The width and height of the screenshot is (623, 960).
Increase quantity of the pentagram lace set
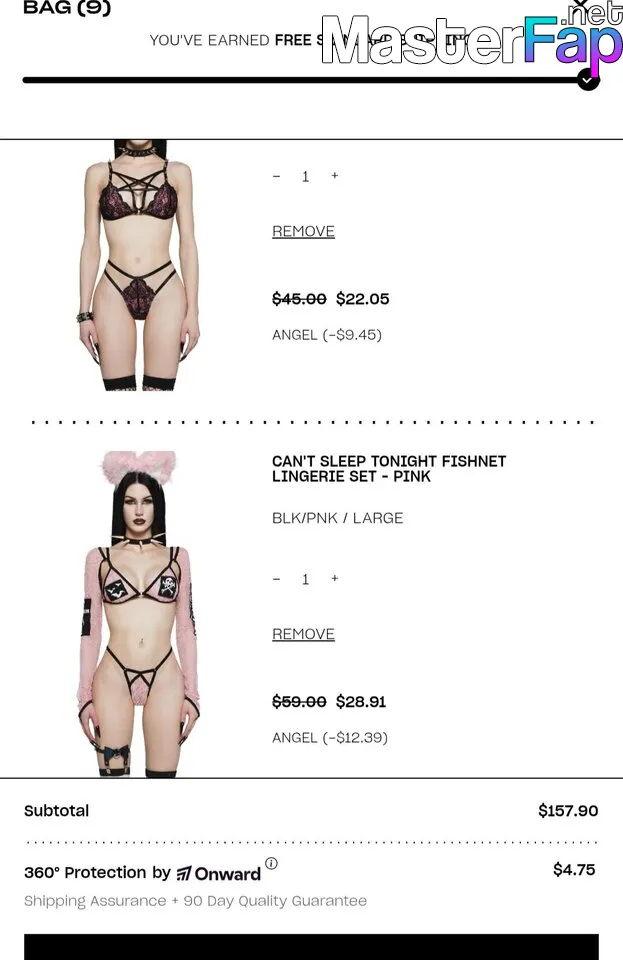(335, 176)
